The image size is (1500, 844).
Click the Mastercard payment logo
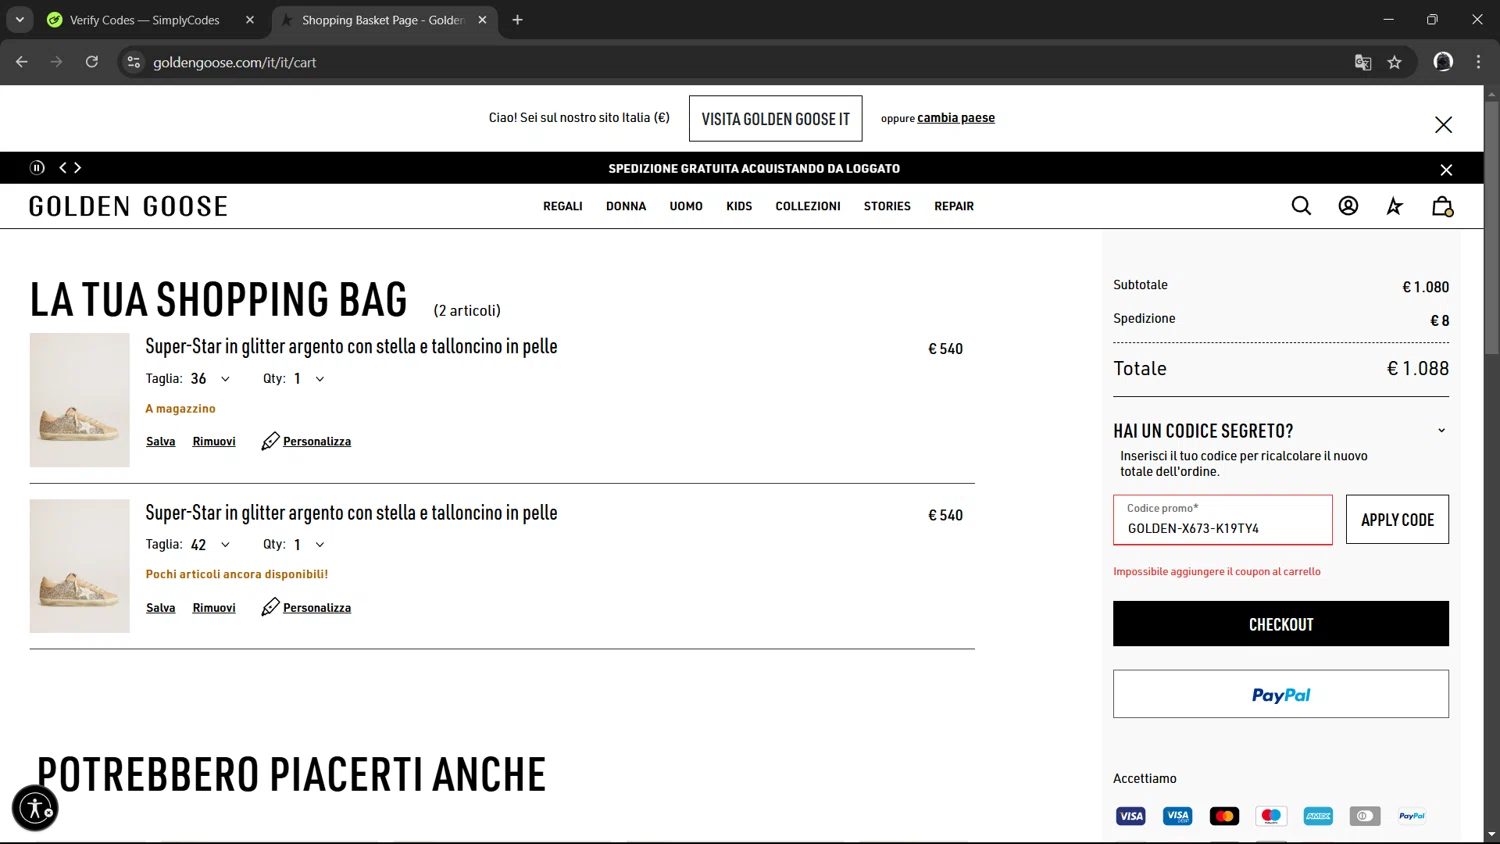tap(1224, 816)
